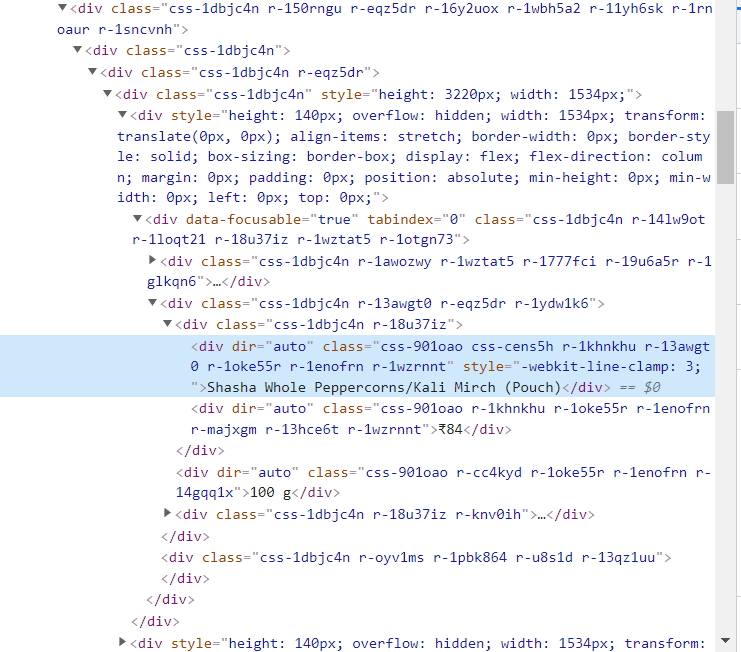Click the vertical scrollbar thumb

point(725,147)
